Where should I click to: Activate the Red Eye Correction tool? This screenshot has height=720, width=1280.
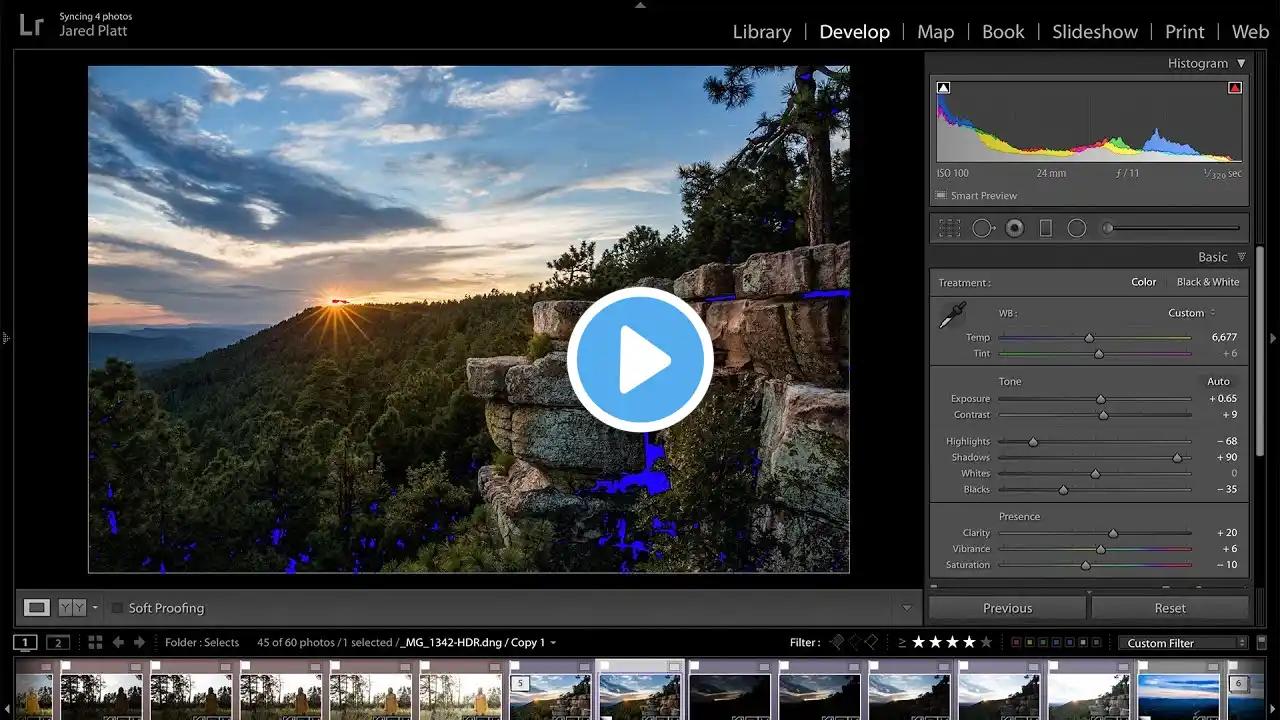pos(1015,228)
